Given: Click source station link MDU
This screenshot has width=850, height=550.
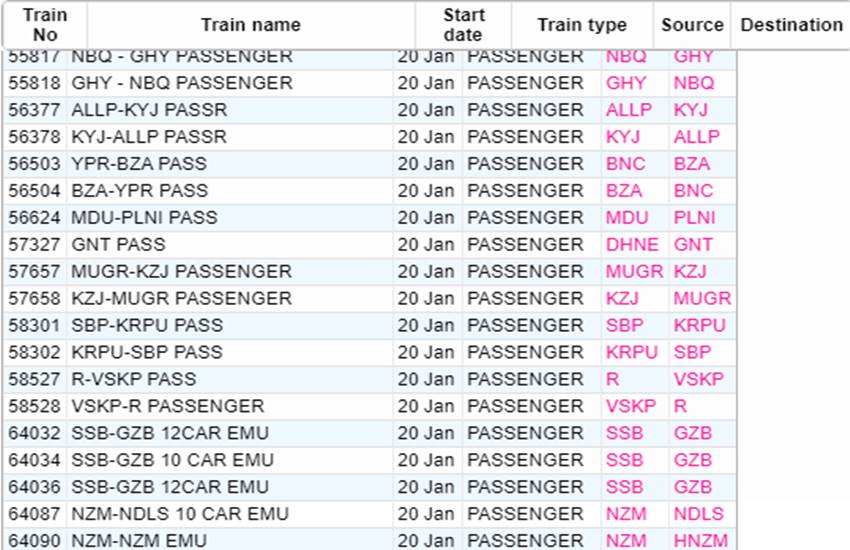Looking at the screenshot, I should click(627, 218).
